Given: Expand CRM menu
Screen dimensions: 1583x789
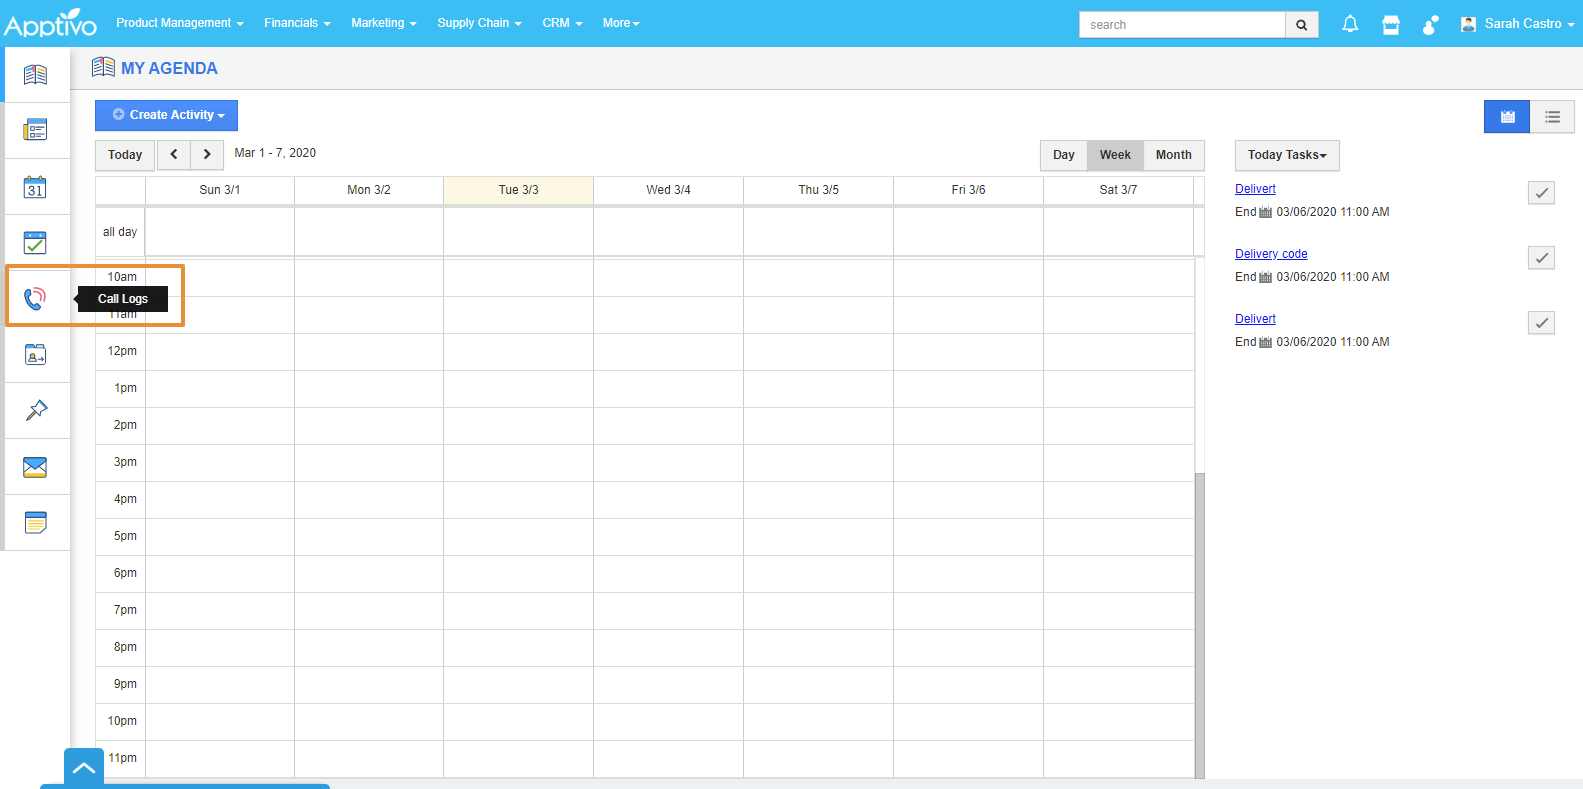Looking at the screenshot, I should 562,23.
